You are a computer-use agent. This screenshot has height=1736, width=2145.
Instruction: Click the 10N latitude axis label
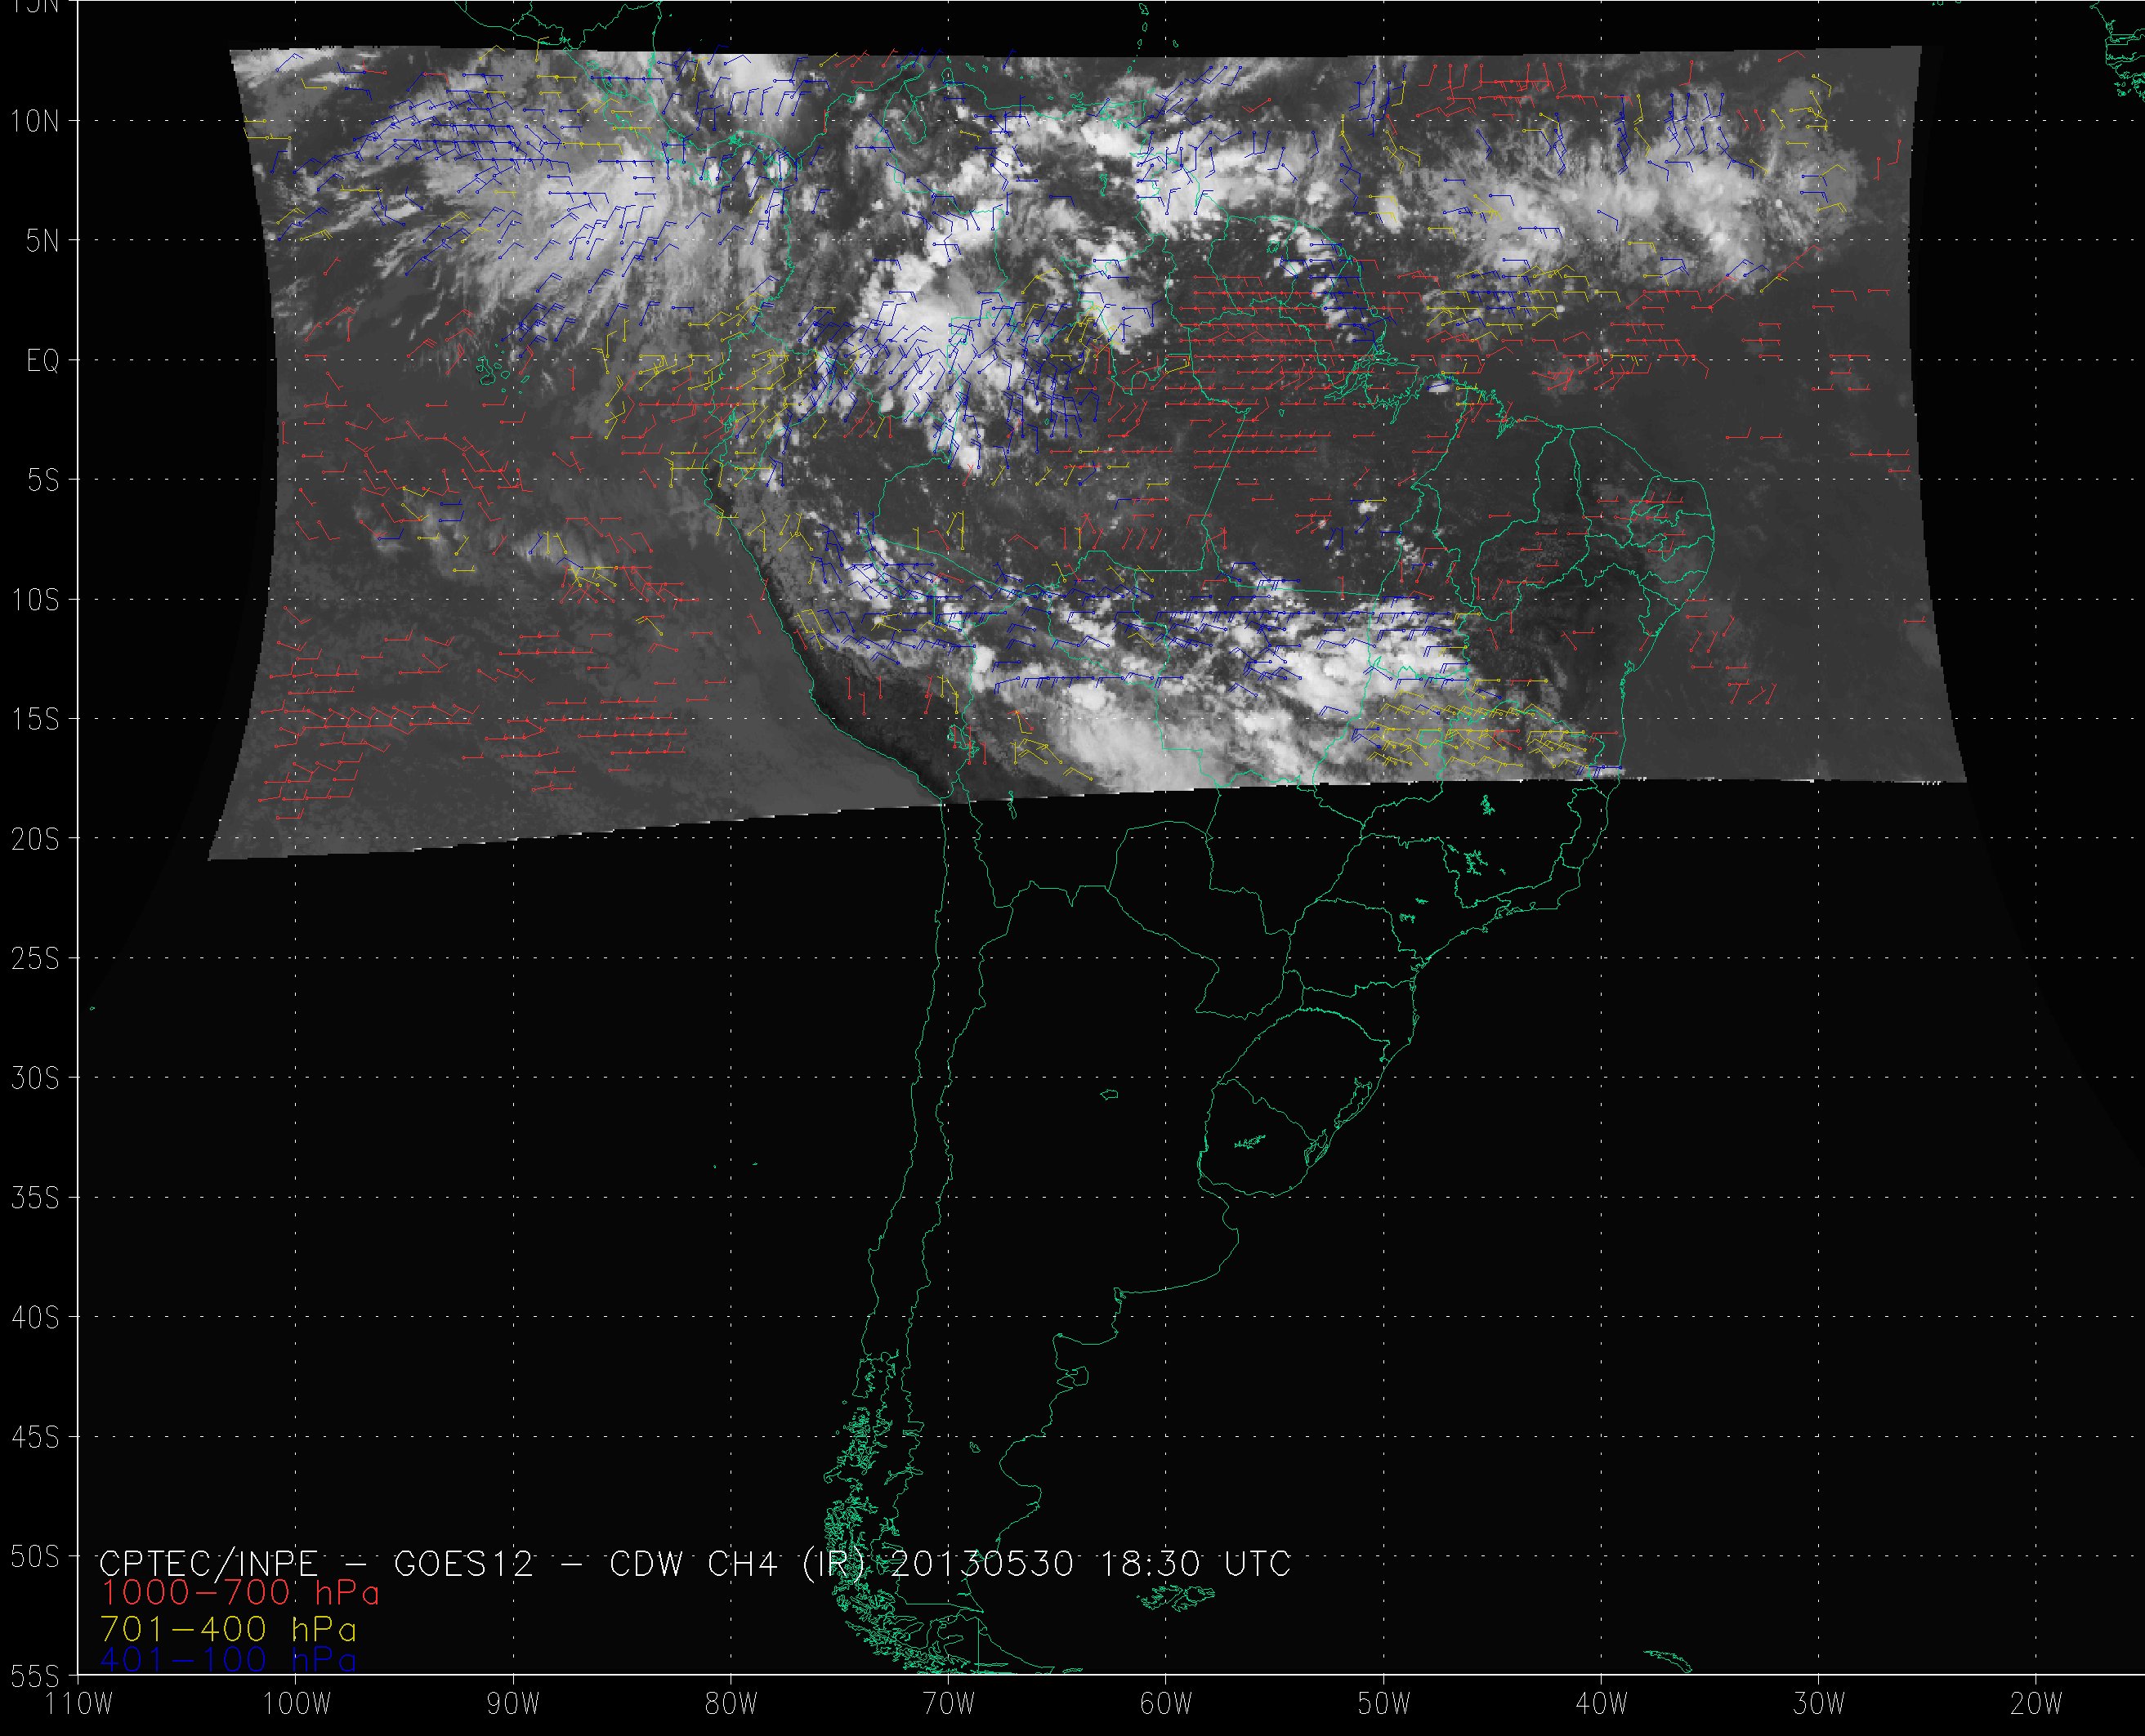(35, 122)
